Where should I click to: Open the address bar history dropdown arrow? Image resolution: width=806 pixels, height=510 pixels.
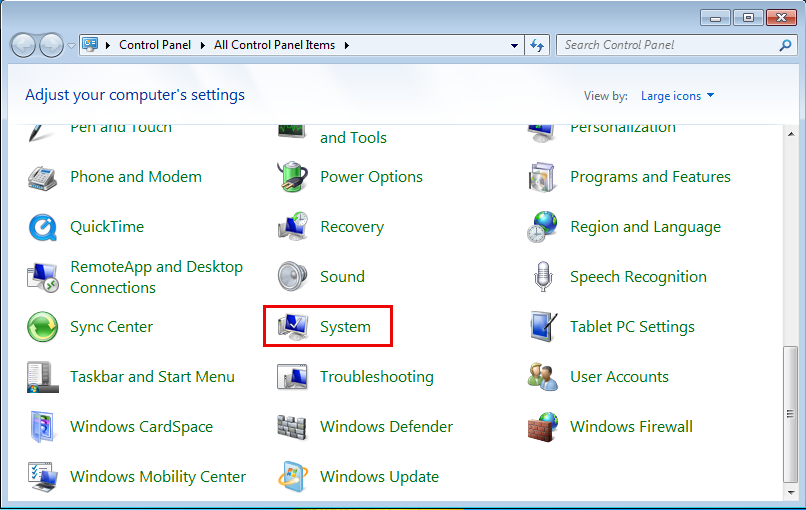[514, 45]
